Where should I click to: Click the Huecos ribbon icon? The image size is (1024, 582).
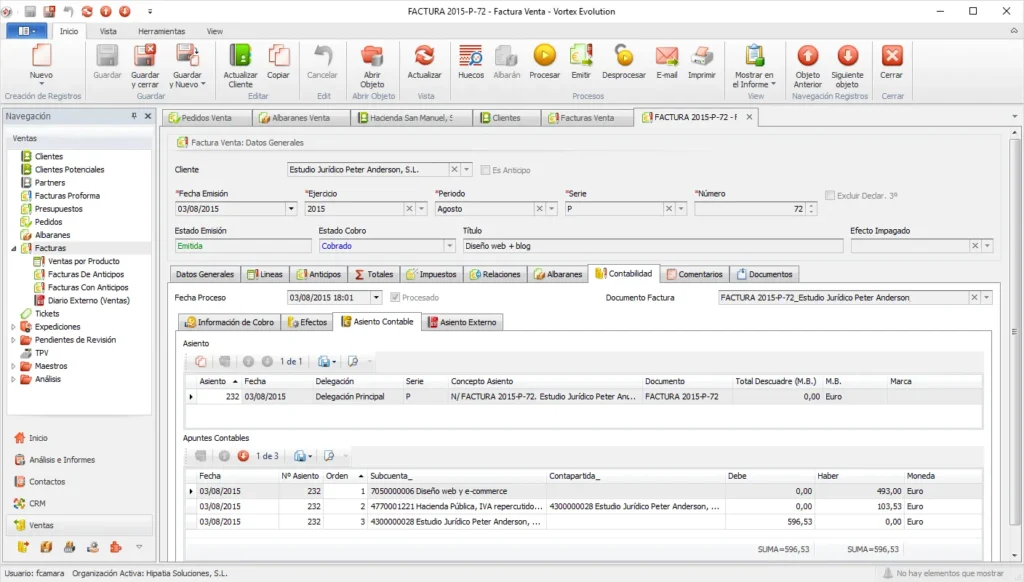click(x=470, y=56)
